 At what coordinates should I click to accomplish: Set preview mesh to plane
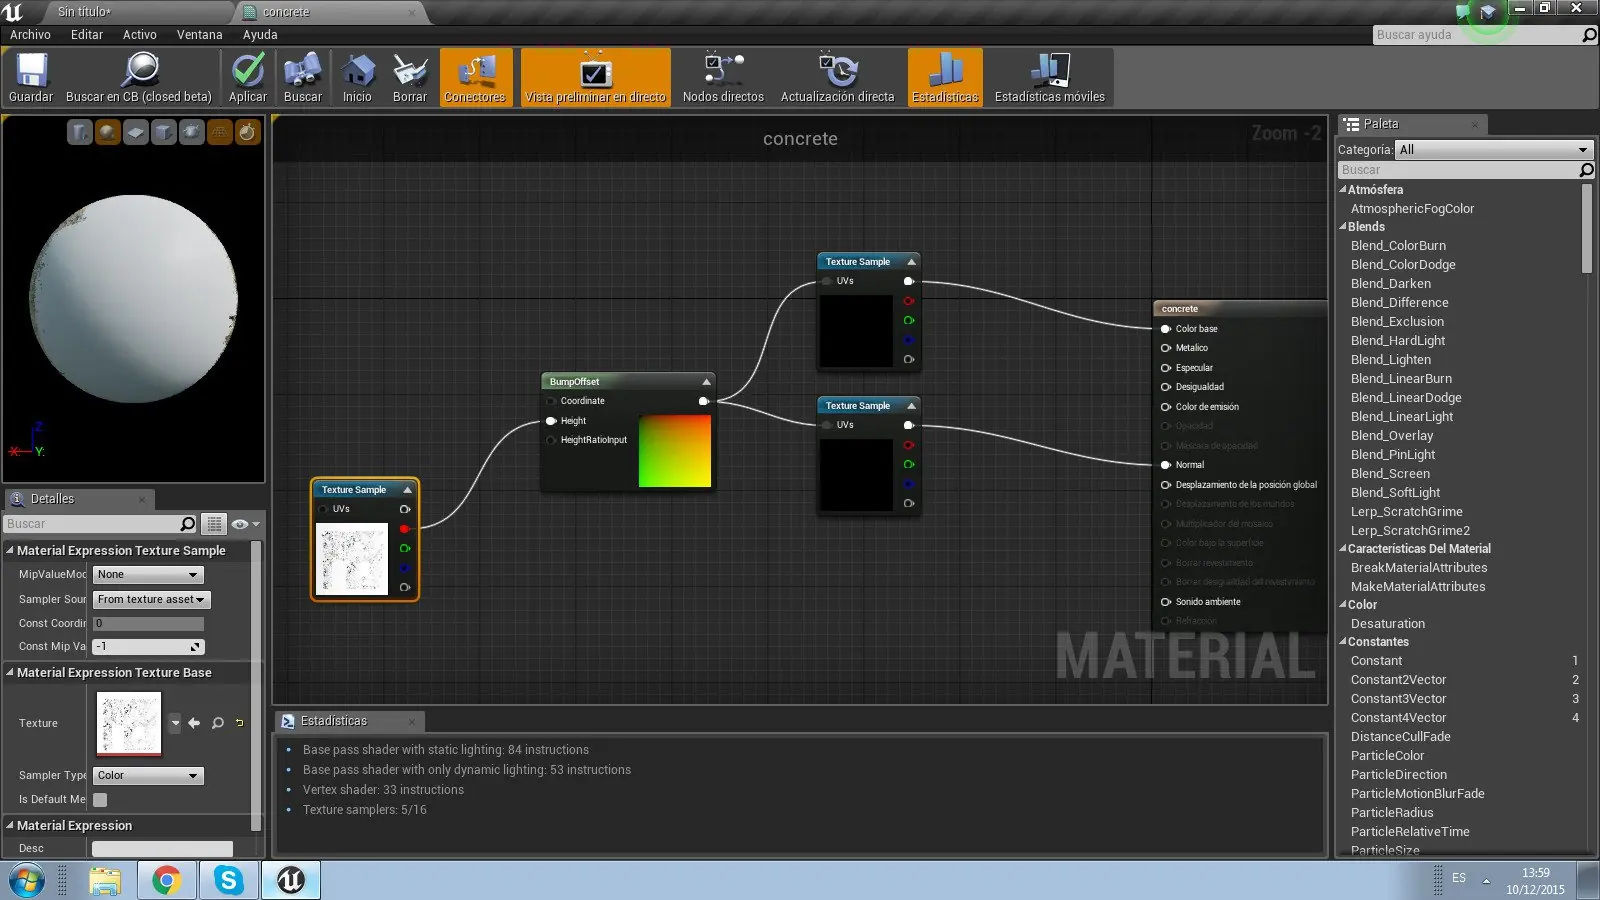point(136,132)
